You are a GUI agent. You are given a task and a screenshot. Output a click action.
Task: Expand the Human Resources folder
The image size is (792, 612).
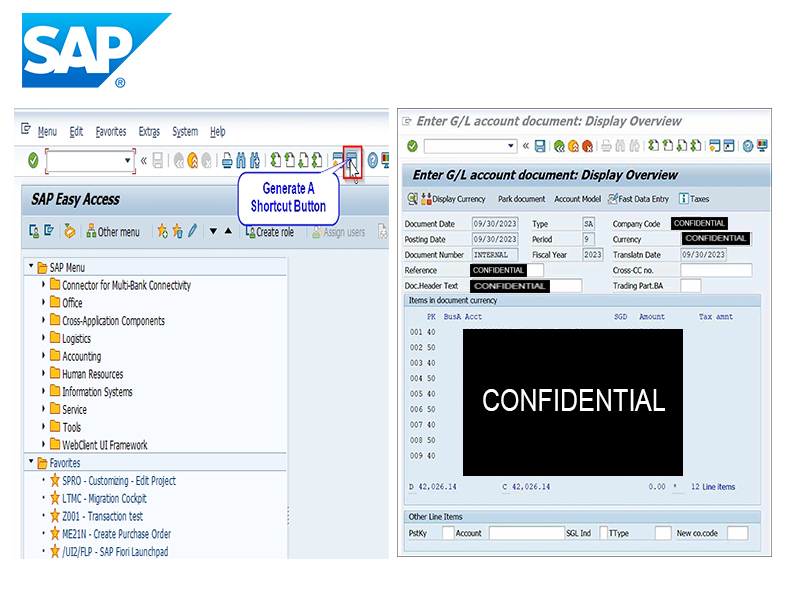43,373
